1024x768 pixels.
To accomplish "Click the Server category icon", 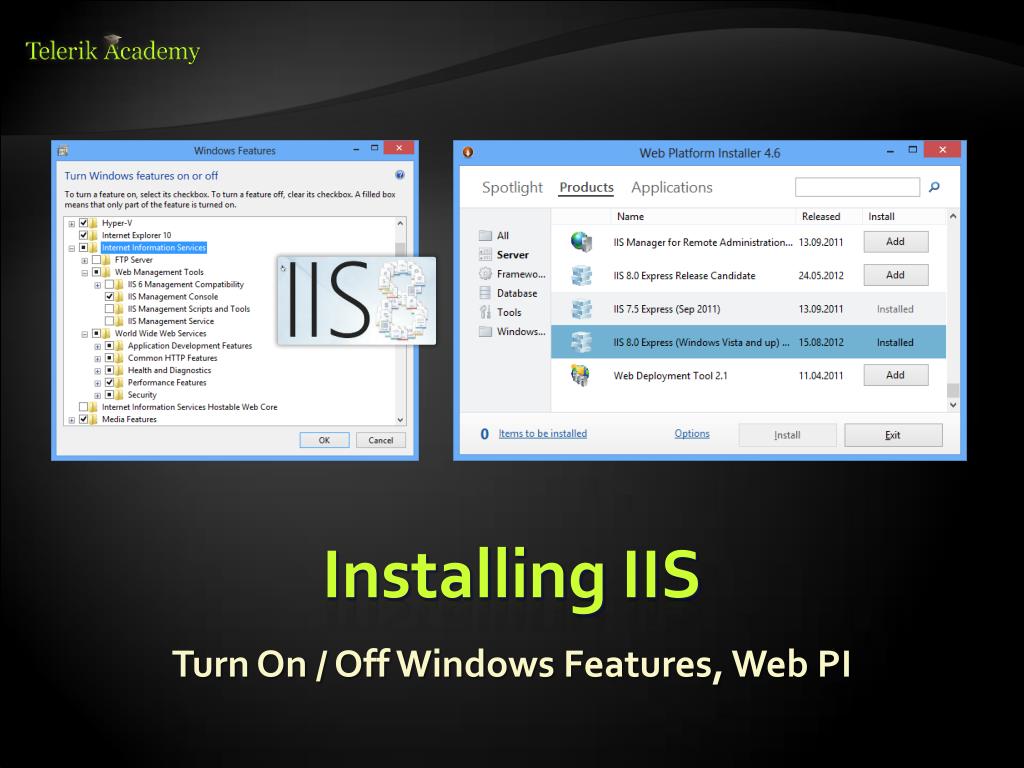I will point(485,255).
